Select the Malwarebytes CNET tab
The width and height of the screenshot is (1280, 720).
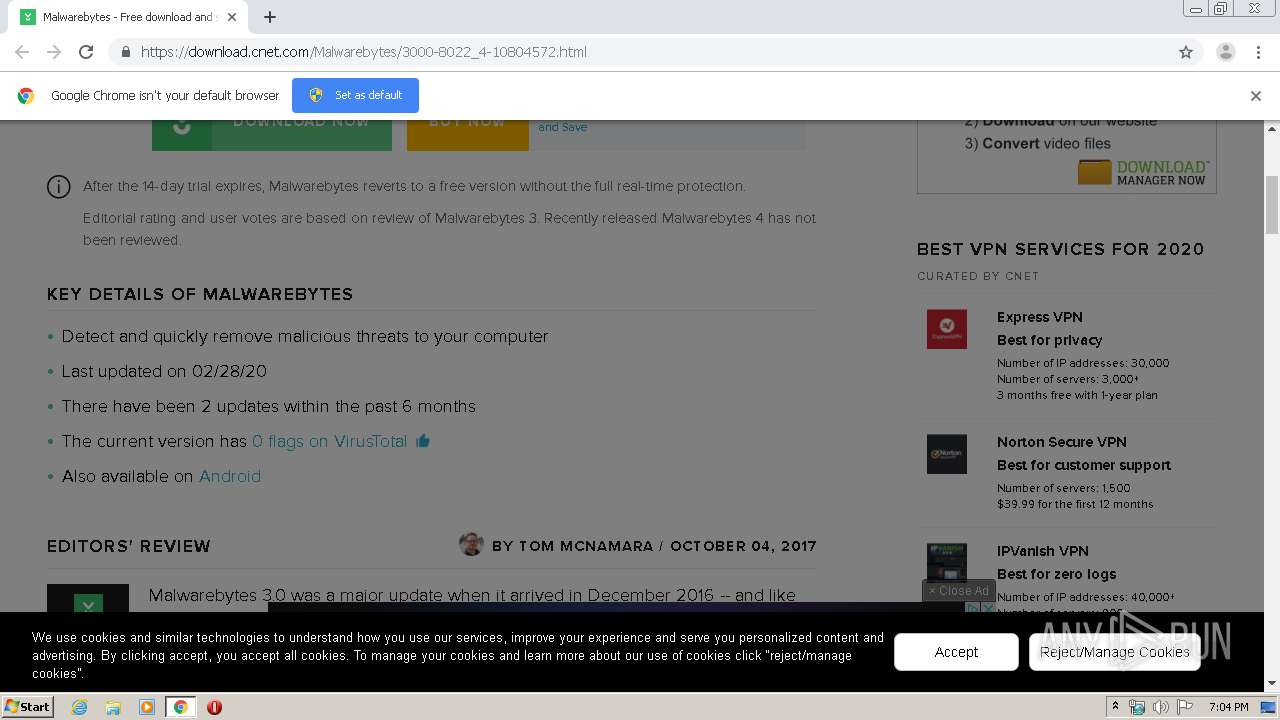[x=128, y=17]
